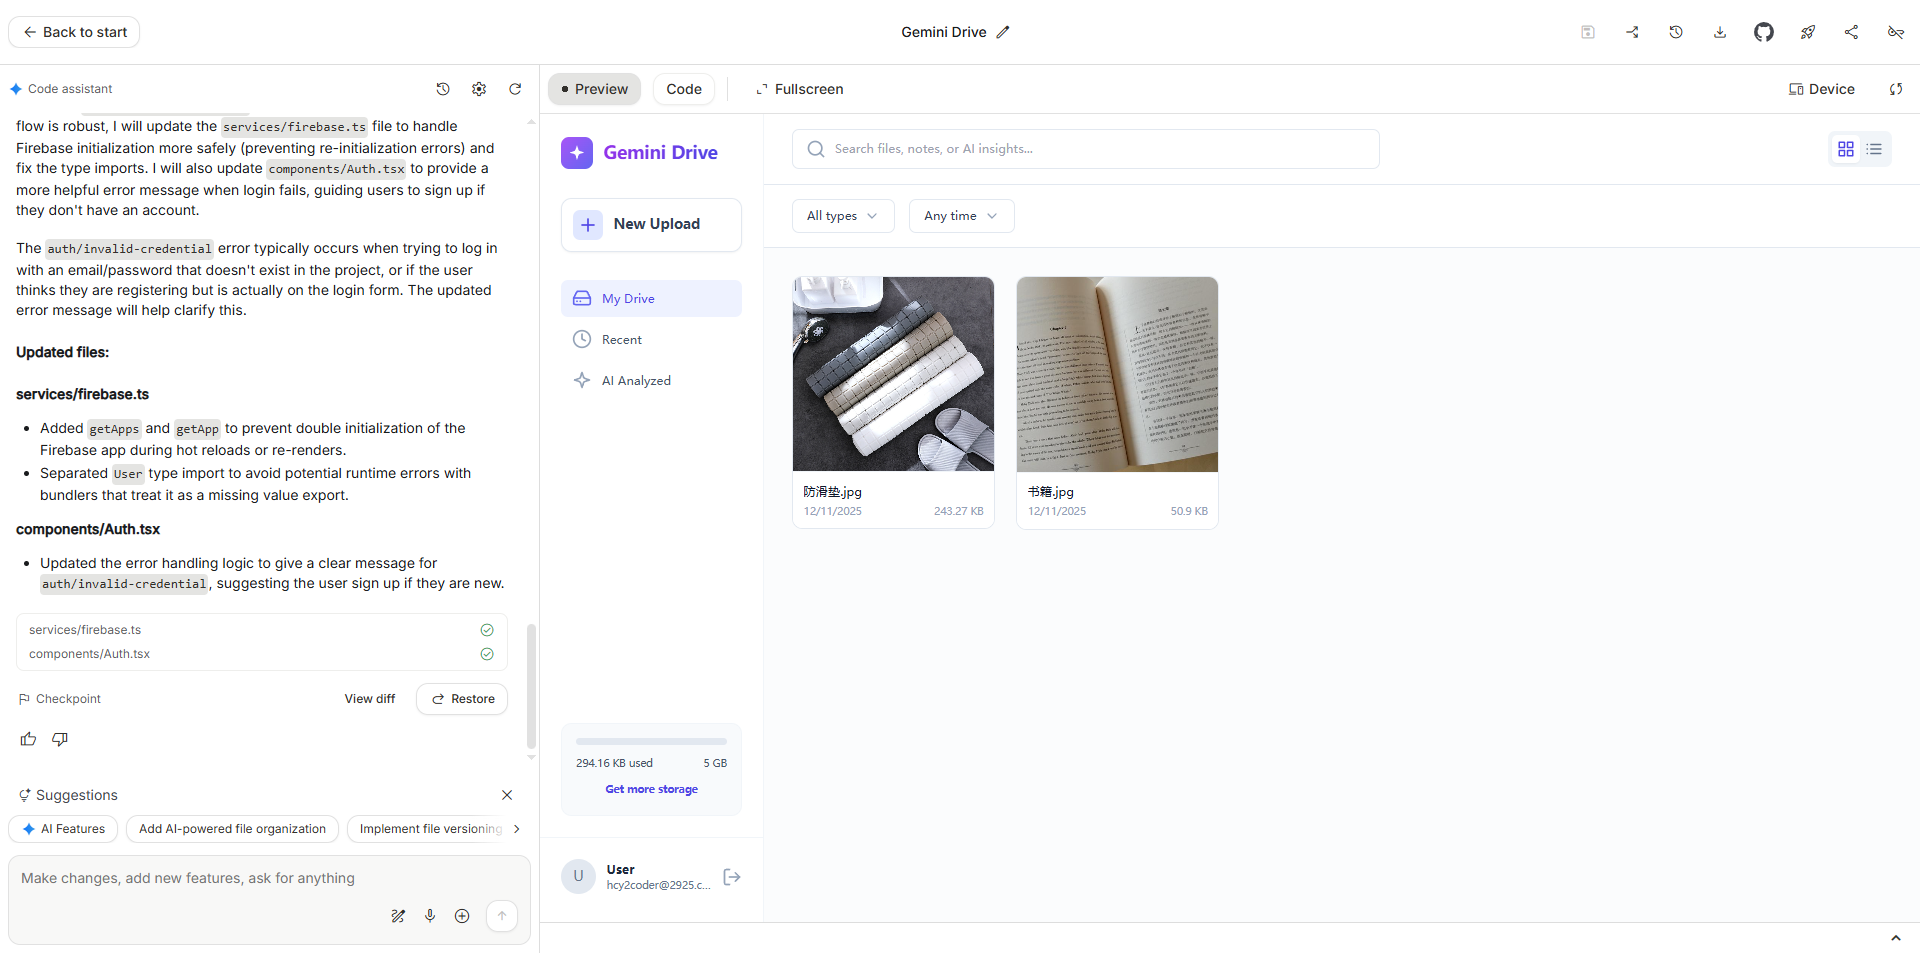The height and width of the screenshot is (953, 1920).
Task: Choose Add AI-powered file organization suggestion
Action: point(232,829)
